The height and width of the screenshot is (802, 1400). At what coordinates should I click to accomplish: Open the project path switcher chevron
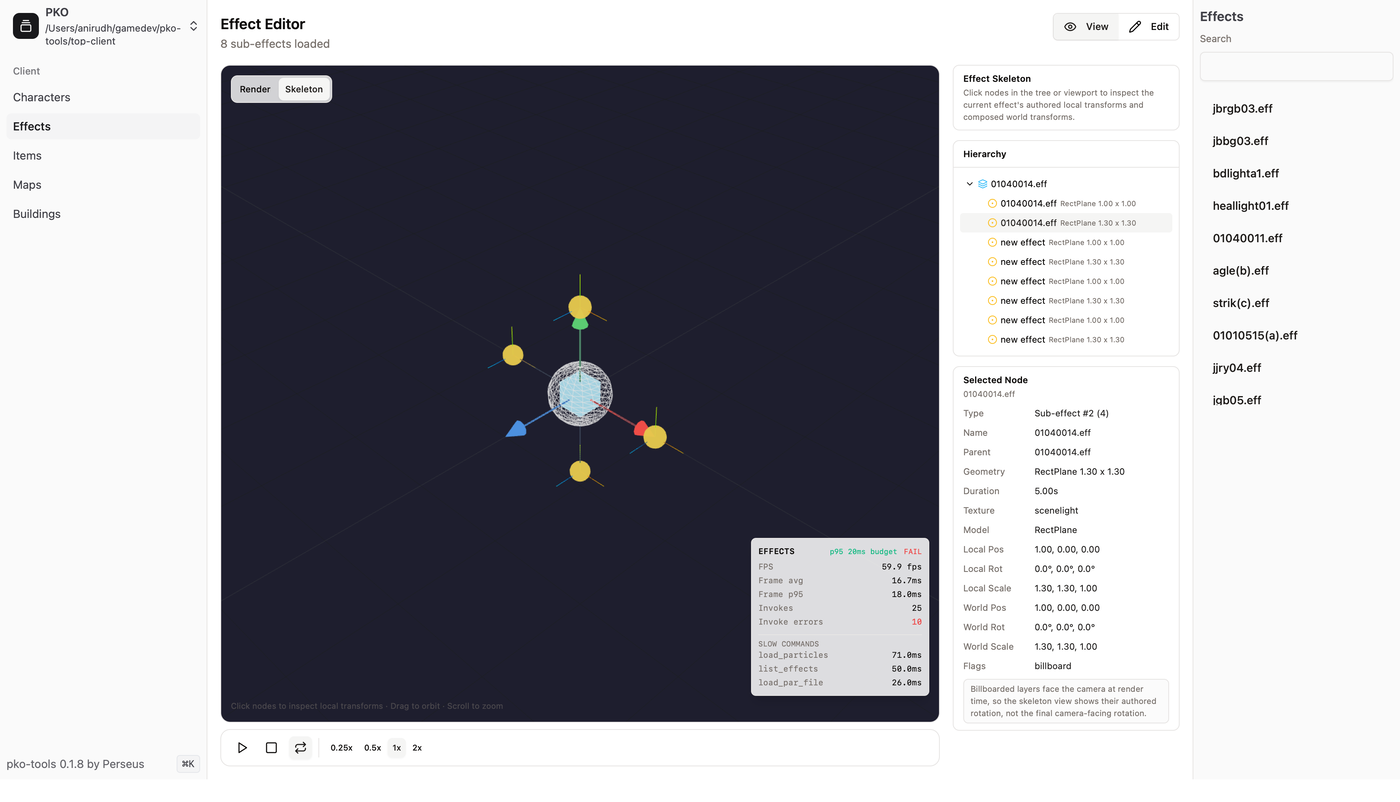click(x=193, y=26)
